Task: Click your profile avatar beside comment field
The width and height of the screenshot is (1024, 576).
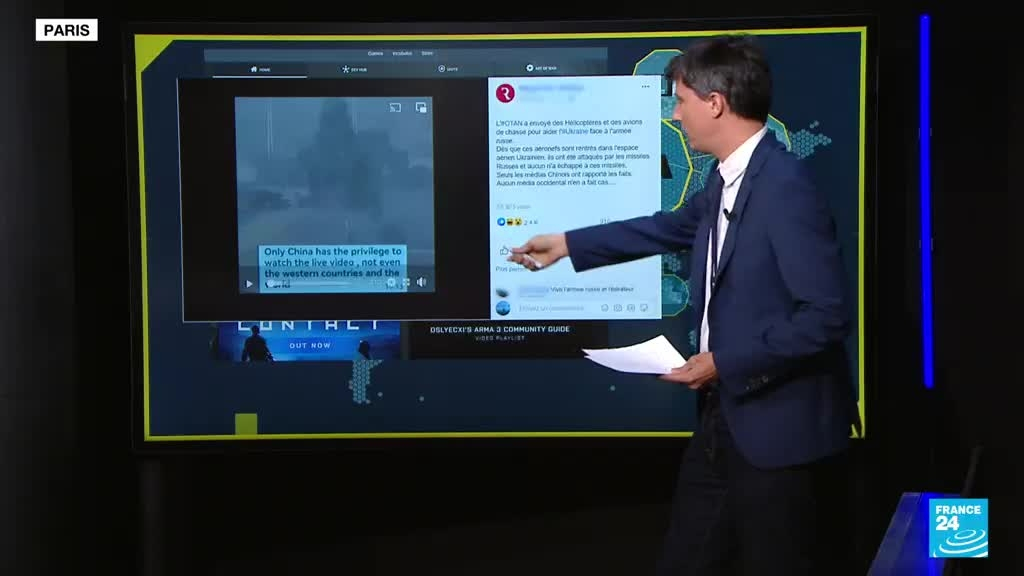Action: [x=503, y=308]
